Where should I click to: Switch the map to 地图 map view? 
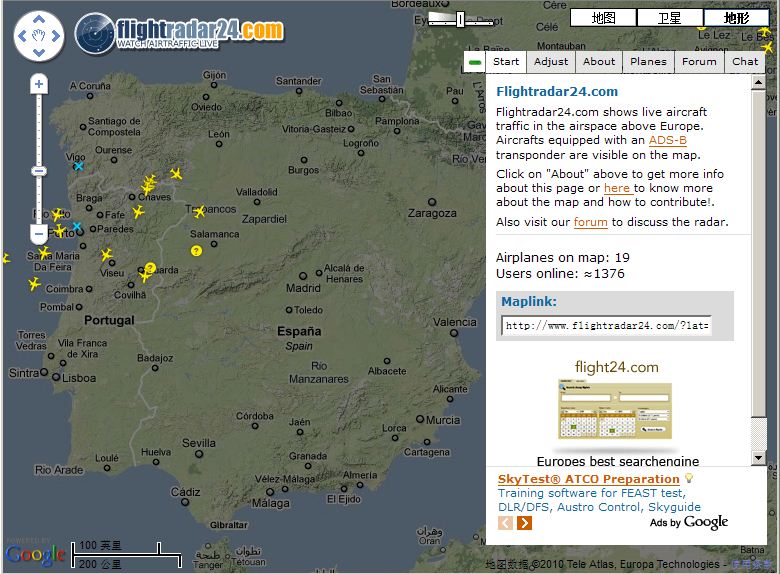click(x=603, y=18)
